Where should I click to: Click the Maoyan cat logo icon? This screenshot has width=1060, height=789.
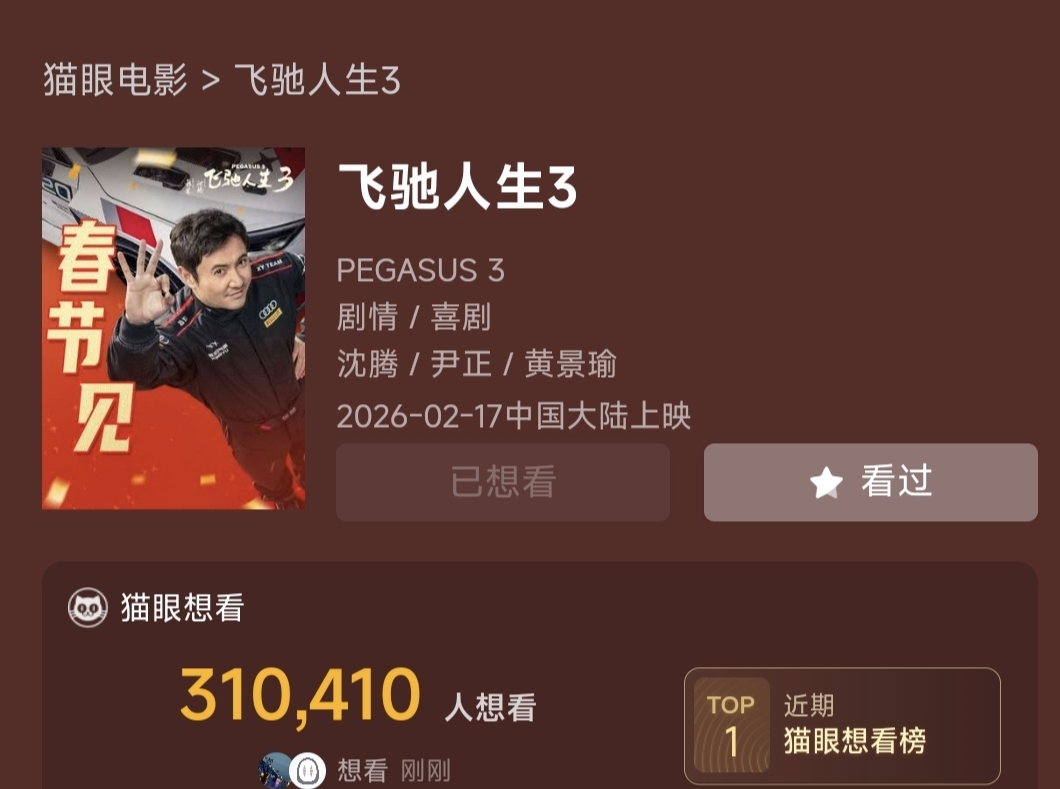click(x=88, y=607)
